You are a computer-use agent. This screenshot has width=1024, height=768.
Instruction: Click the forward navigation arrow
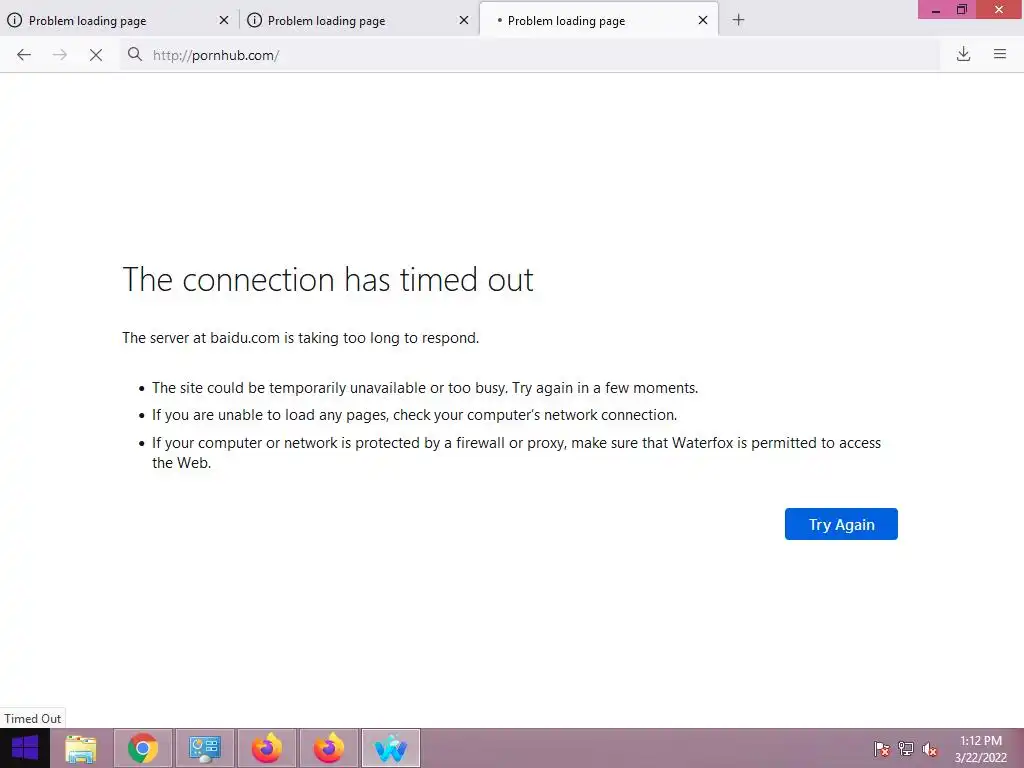59,55
